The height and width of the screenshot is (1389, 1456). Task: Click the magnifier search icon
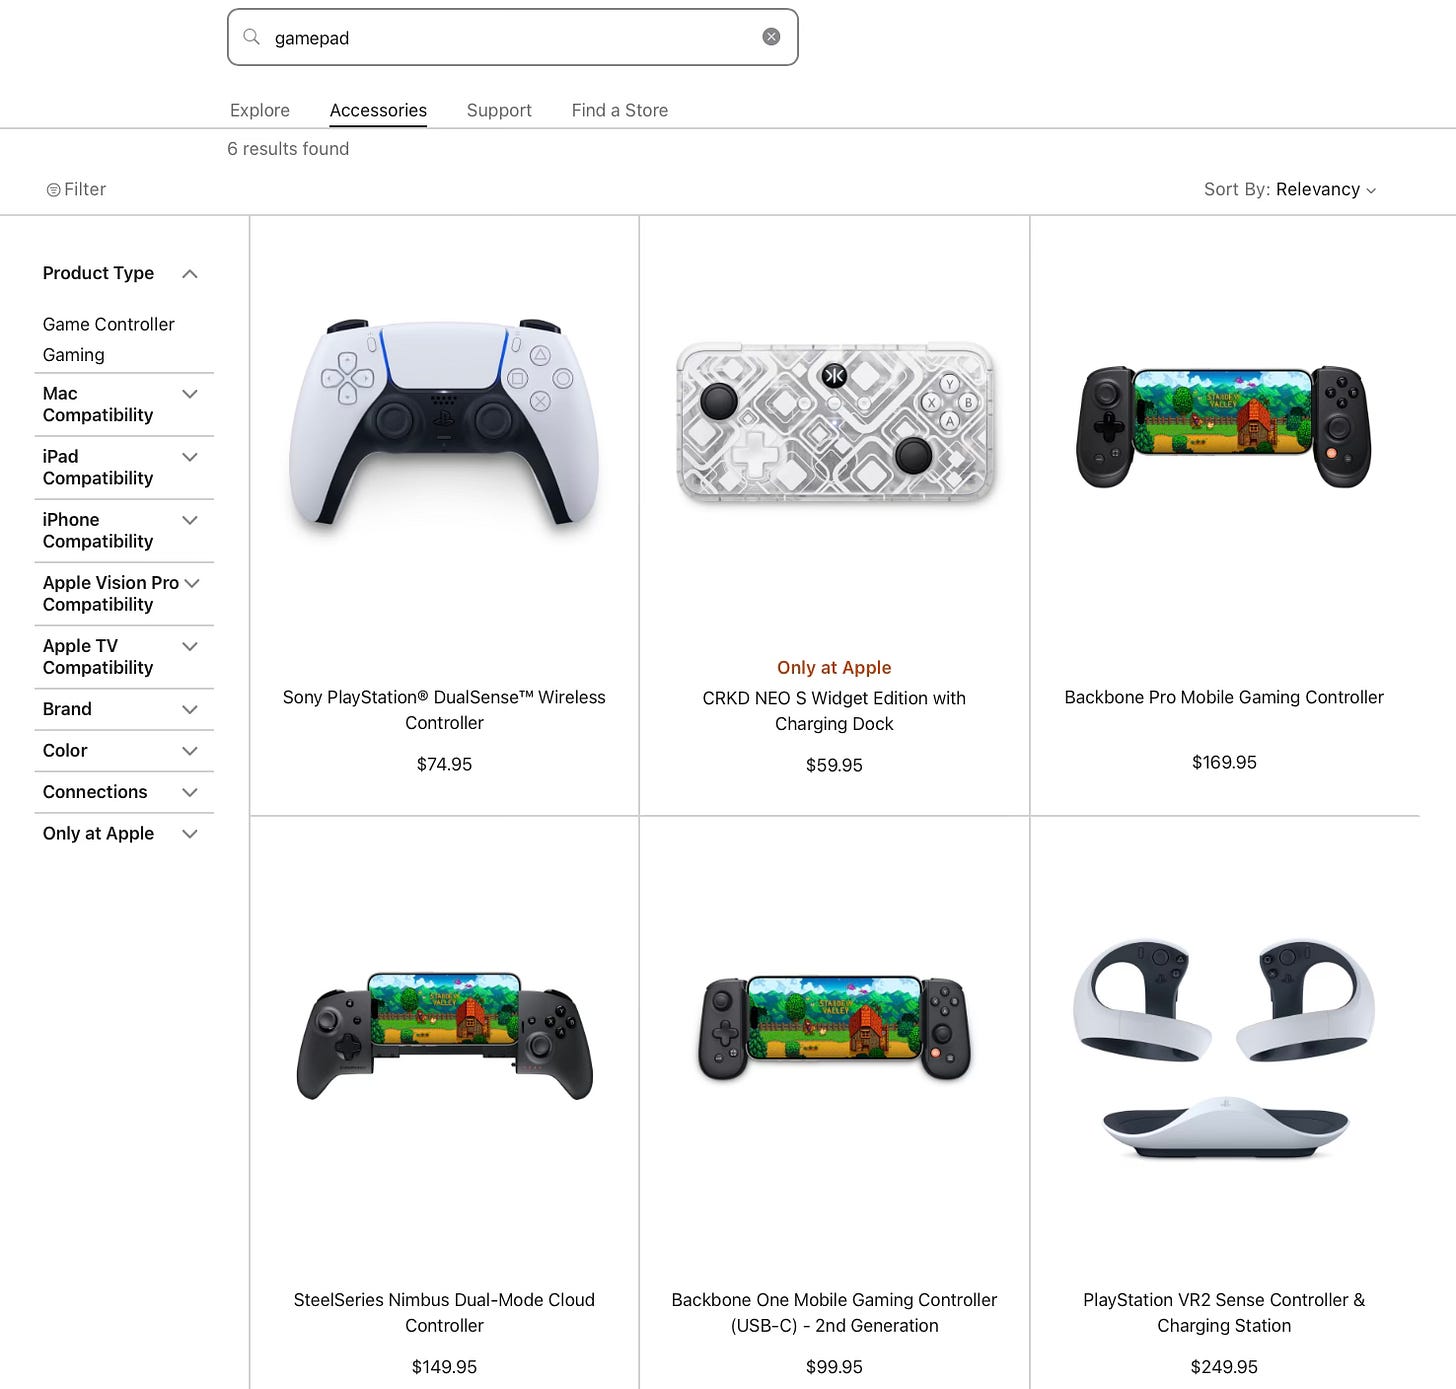pos(252,37)
